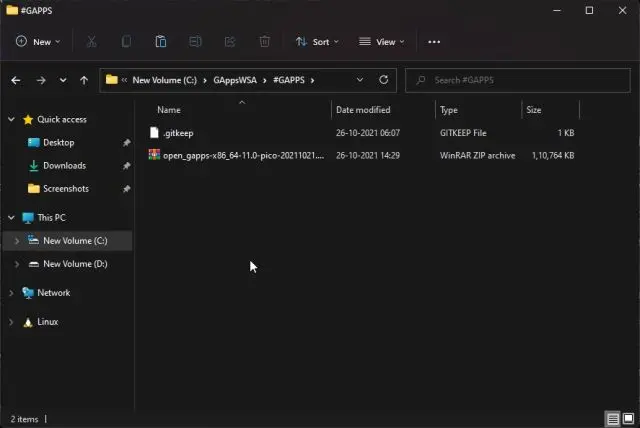This screenshot has height=428, width=640.
Task: Open the See more ellipsis menu
Action: (434, 42)
